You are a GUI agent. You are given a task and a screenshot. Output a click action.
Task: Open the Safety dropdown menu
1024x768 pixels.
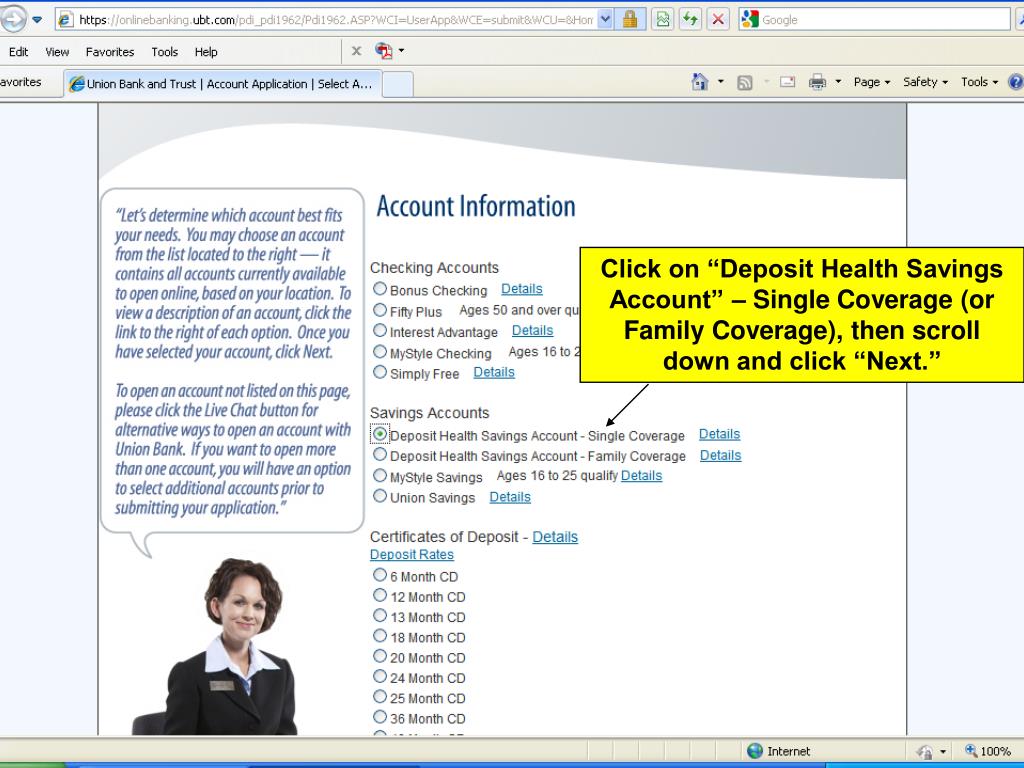click(x=924, y=82)
